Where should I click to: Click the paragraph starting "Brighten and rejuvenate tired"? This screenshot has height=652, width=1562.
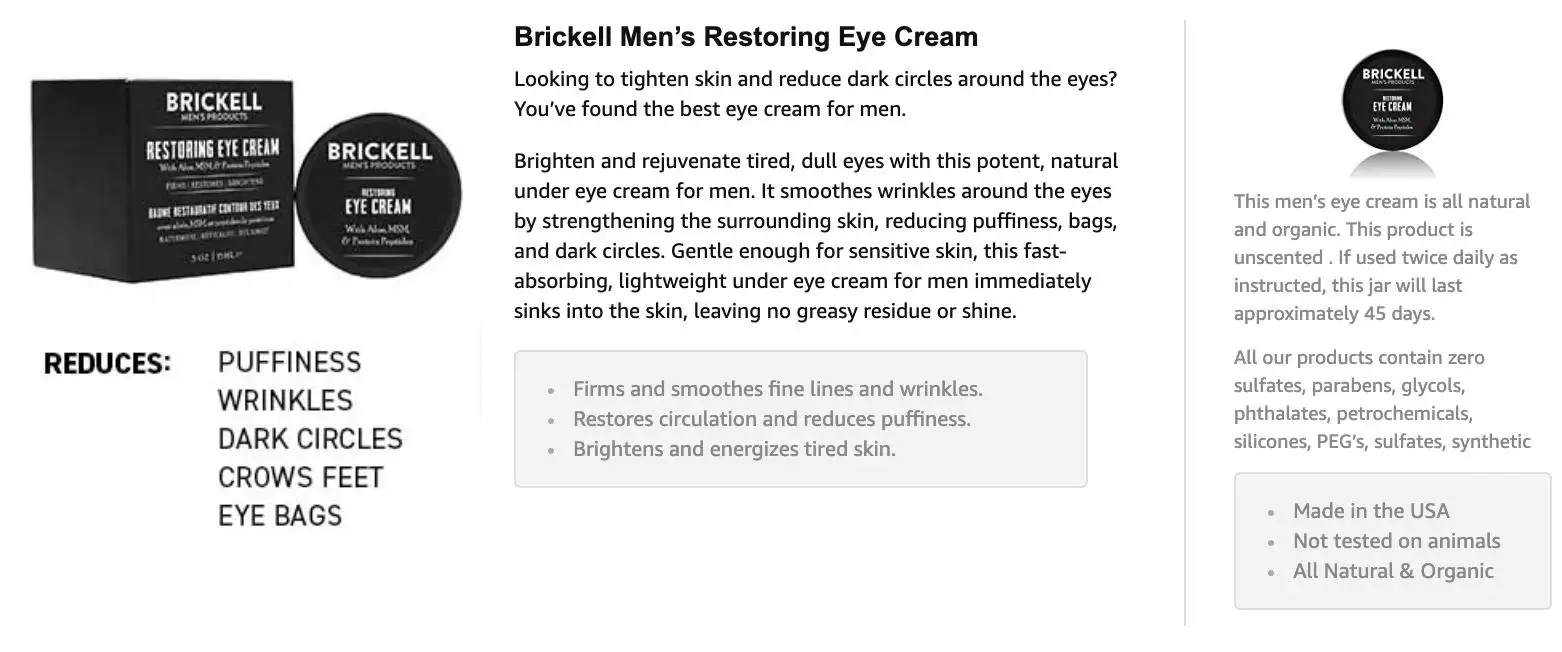(814, 236)
